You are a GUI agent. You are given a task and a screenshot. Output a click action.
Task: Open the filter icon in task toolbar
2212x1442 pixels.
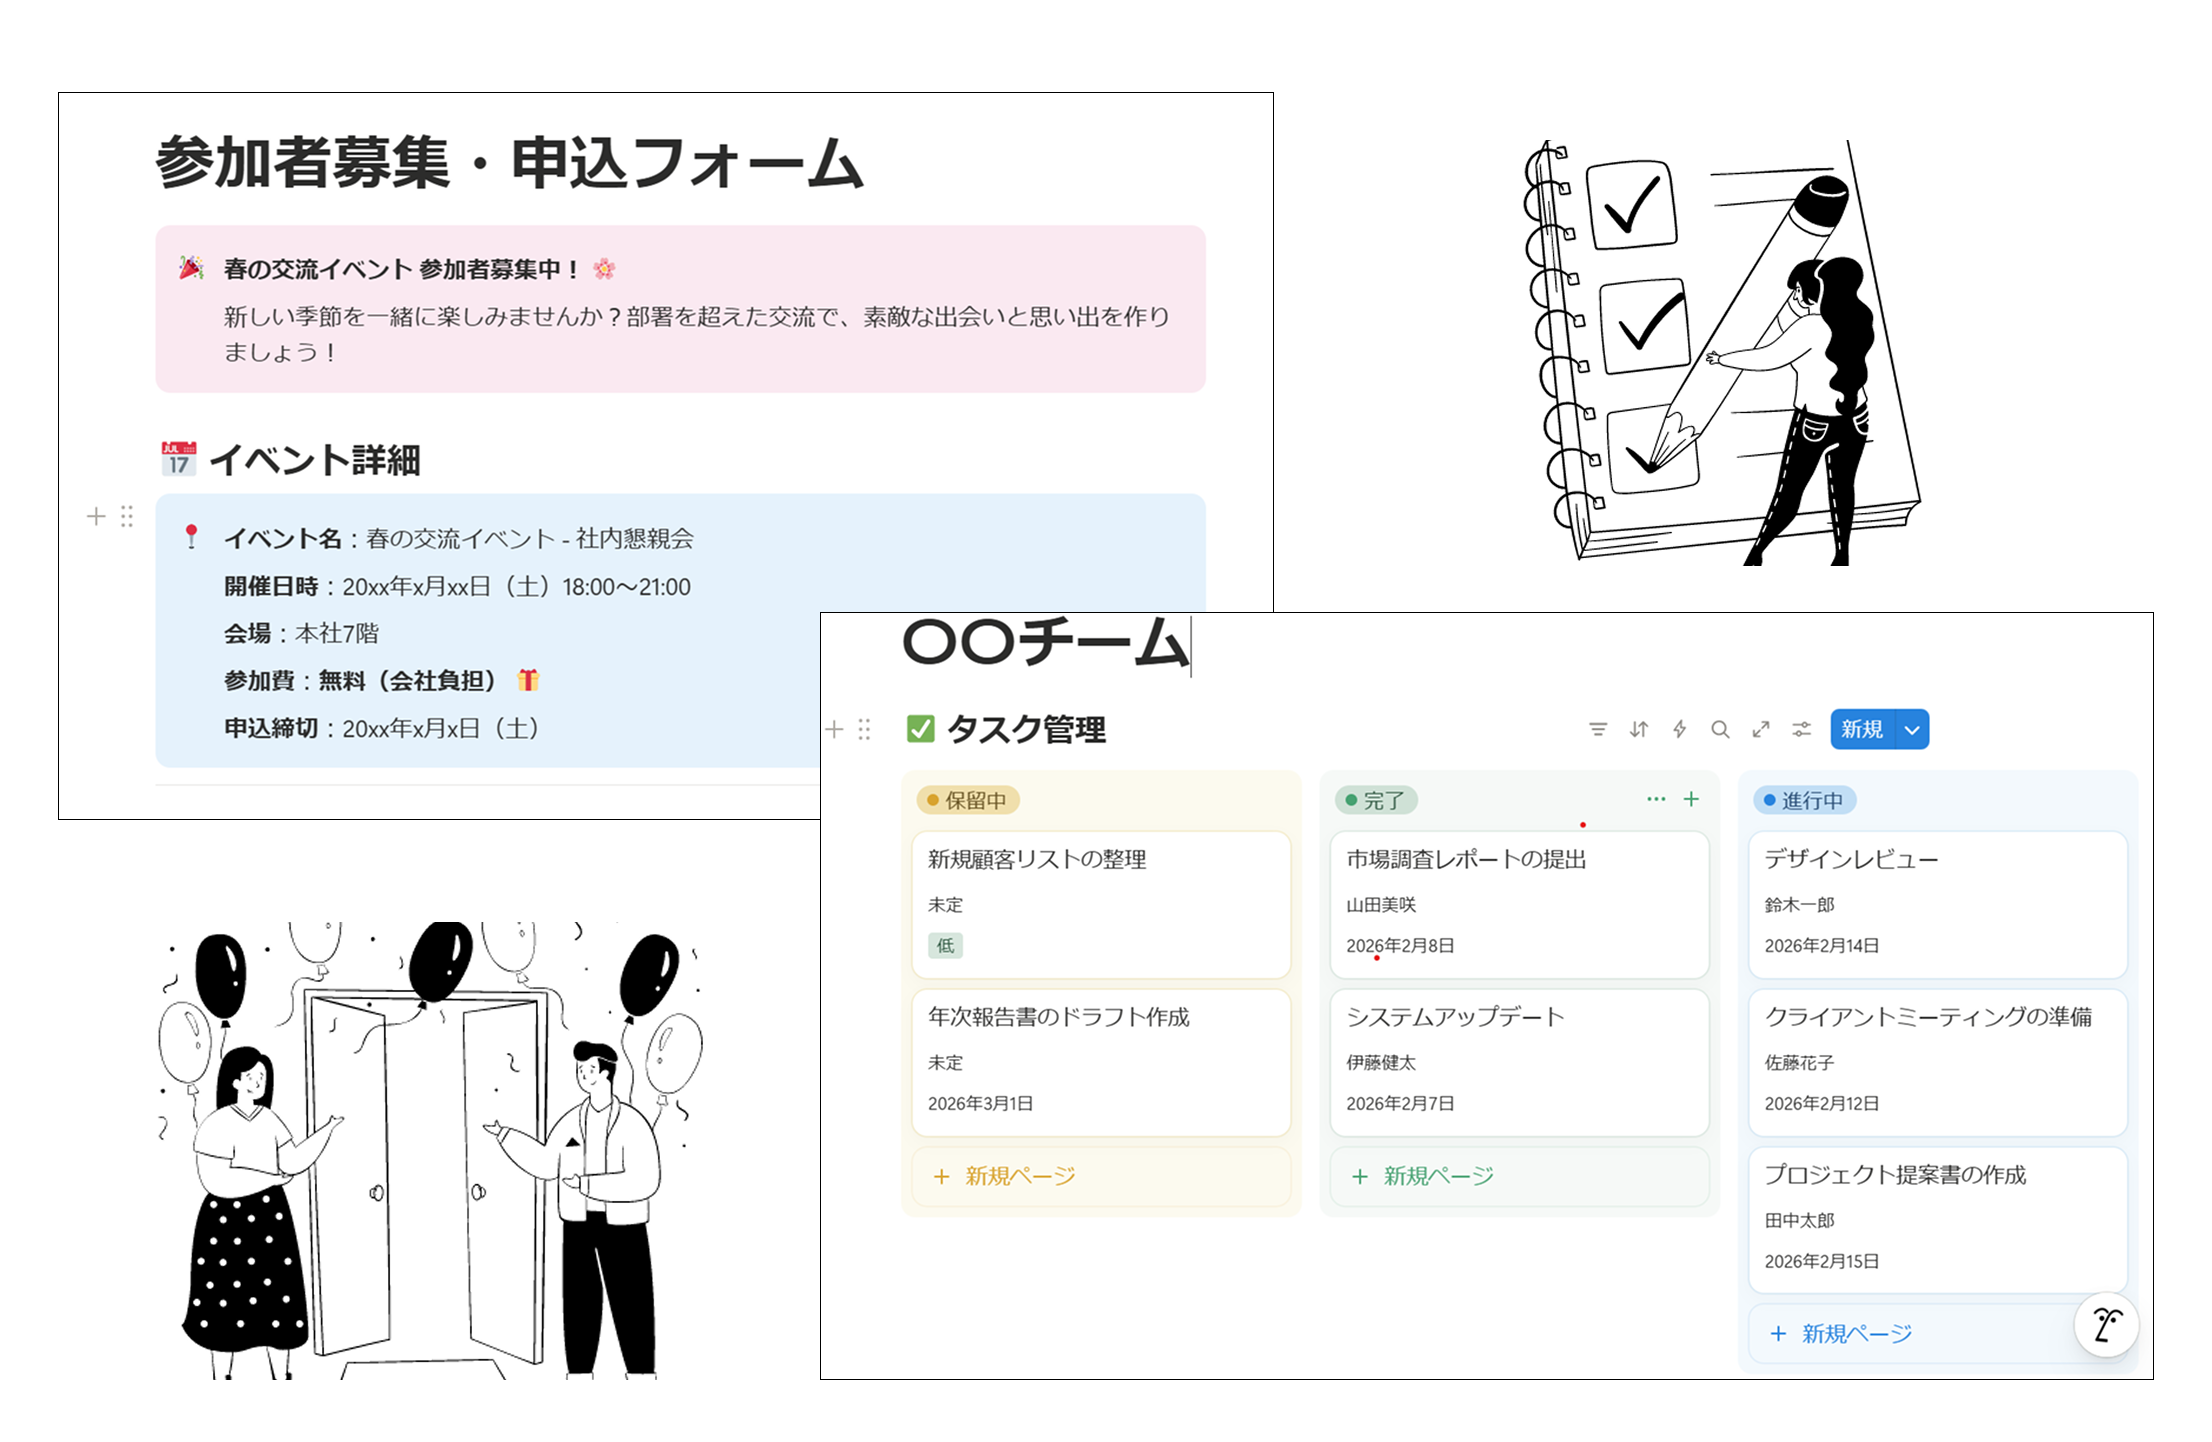[1598, 729]
